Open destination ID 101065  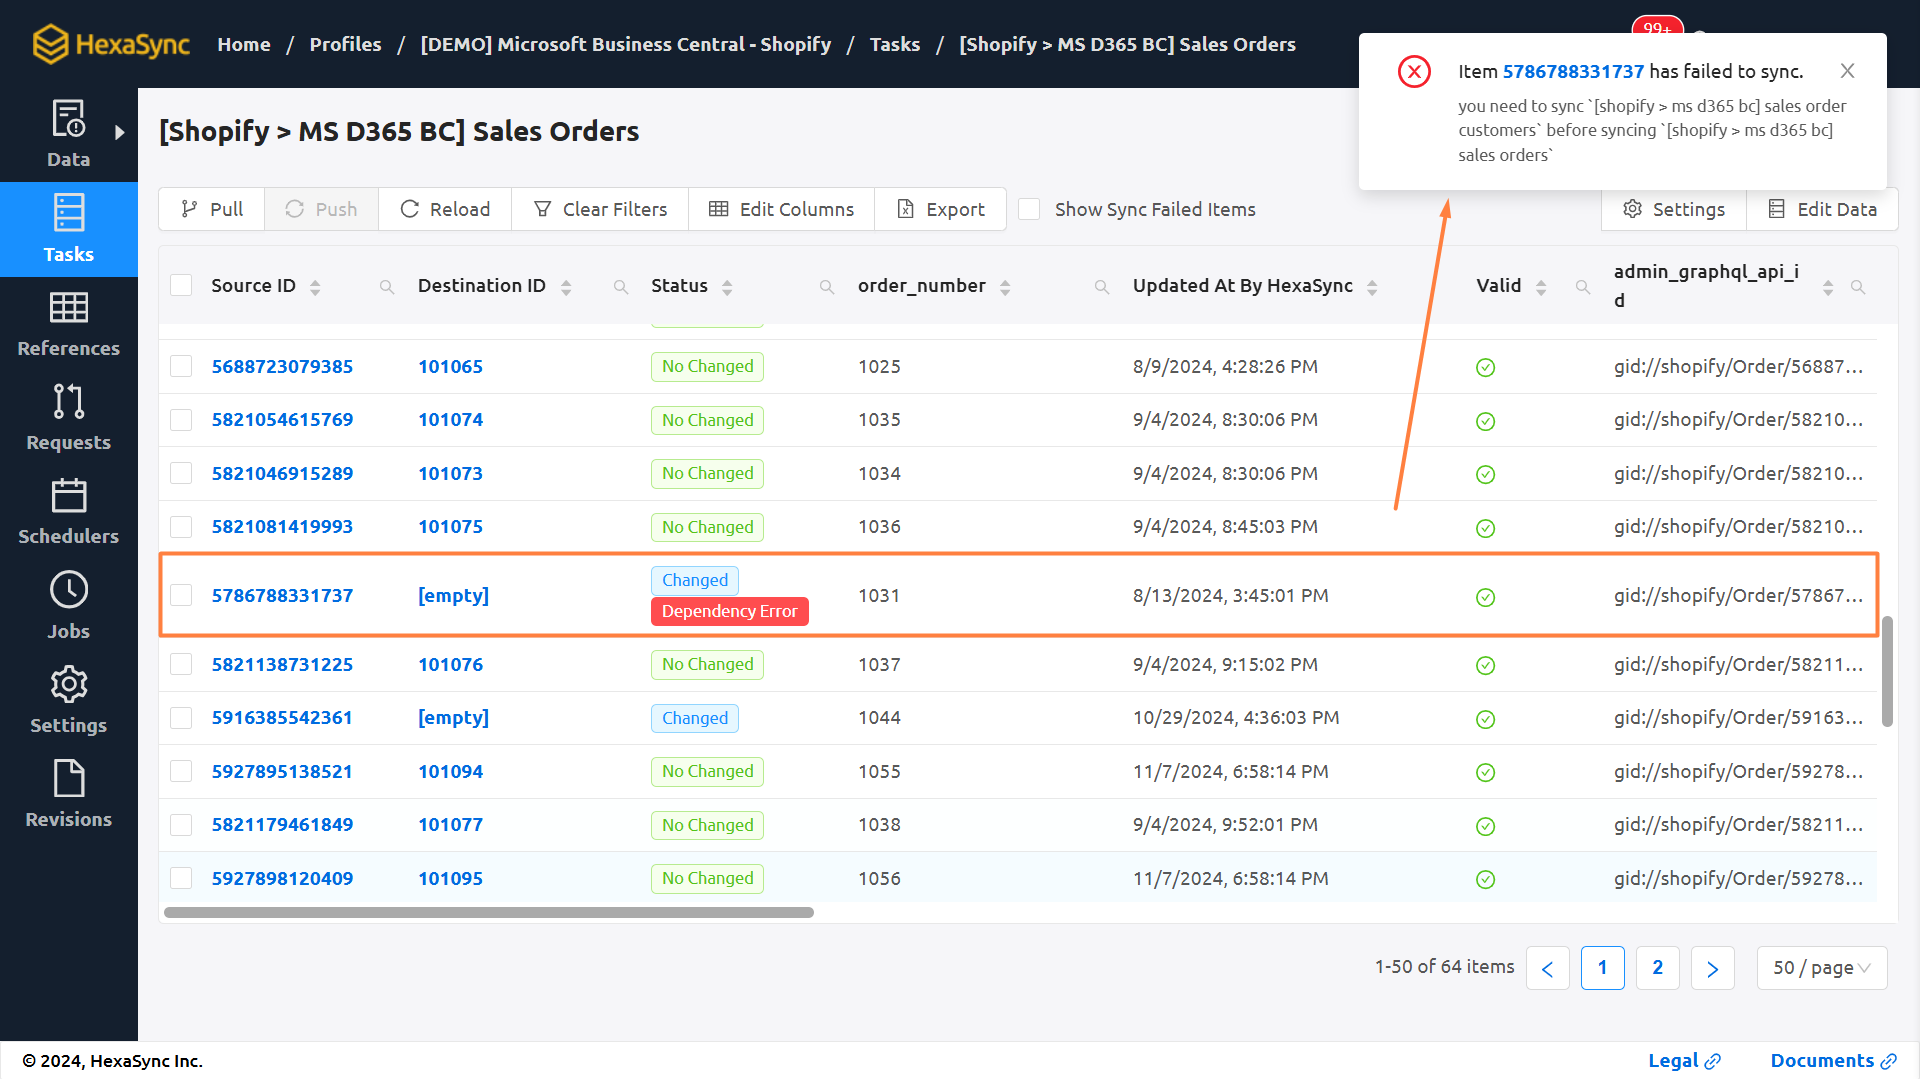pos(450,366)
